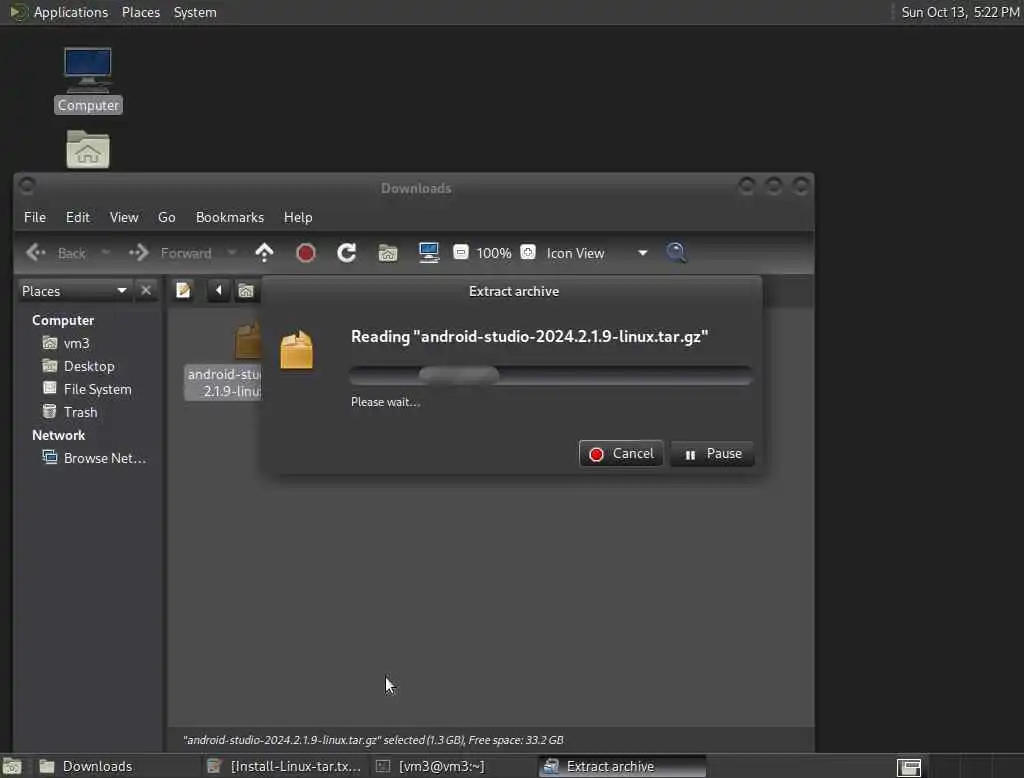Click status bar selected file text
The width and height of the screenshot is (1024, 778).
[373, 740]
